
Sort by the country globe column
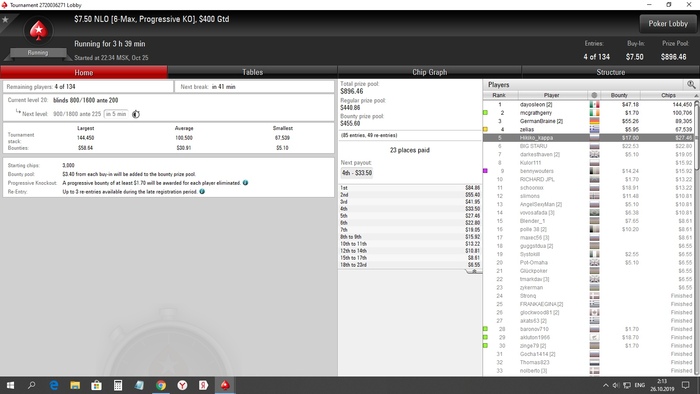(594, 95)
